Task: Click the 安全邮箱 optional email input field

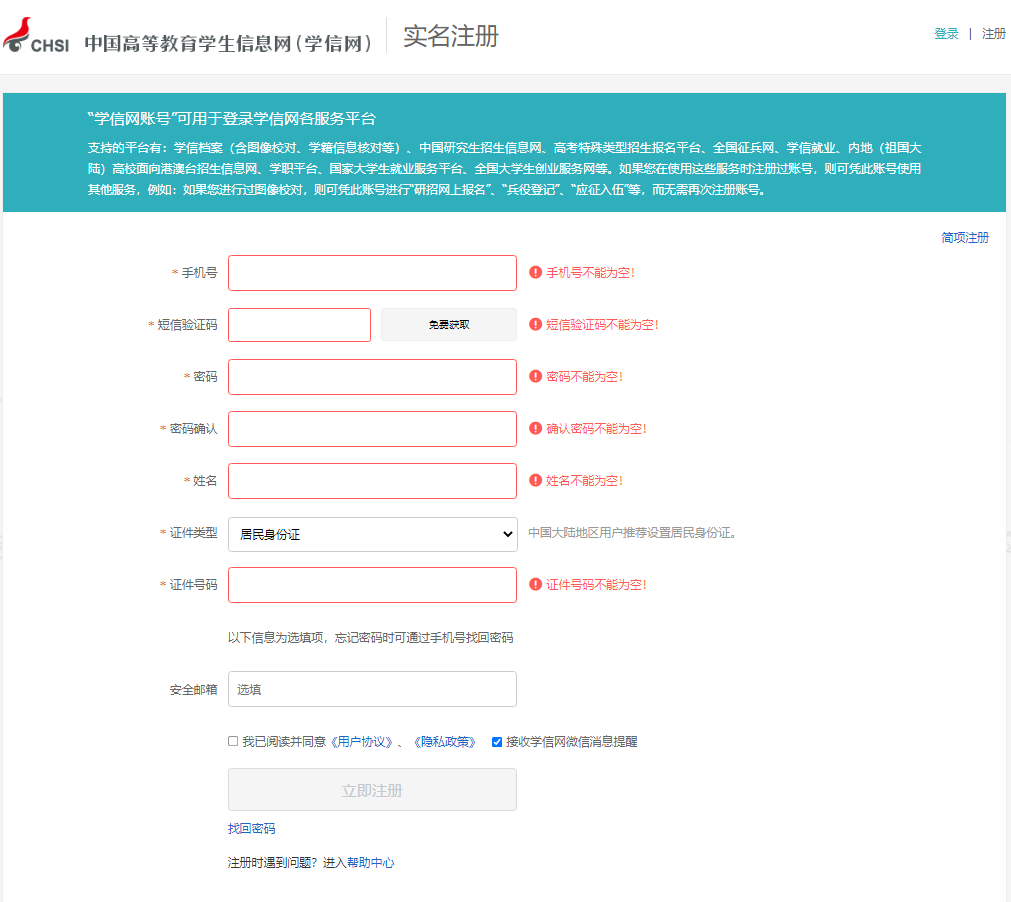Action: (372, 688)
